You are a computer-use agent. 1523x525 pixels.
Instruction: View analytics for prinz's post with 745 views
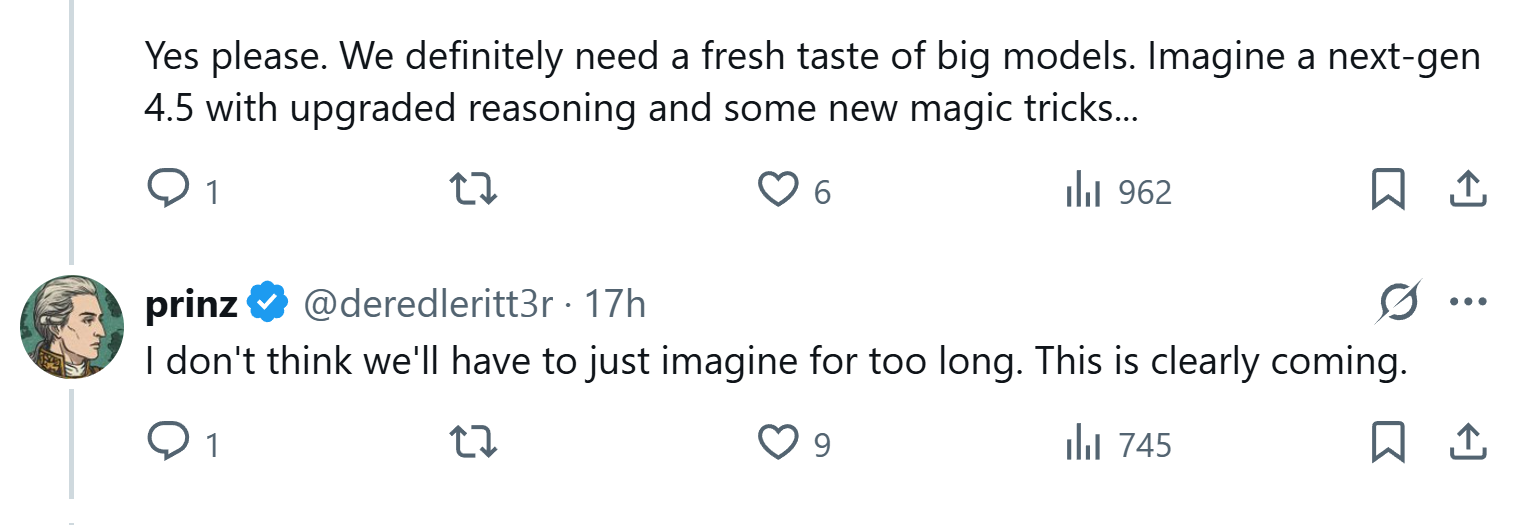coord(1084,442)
